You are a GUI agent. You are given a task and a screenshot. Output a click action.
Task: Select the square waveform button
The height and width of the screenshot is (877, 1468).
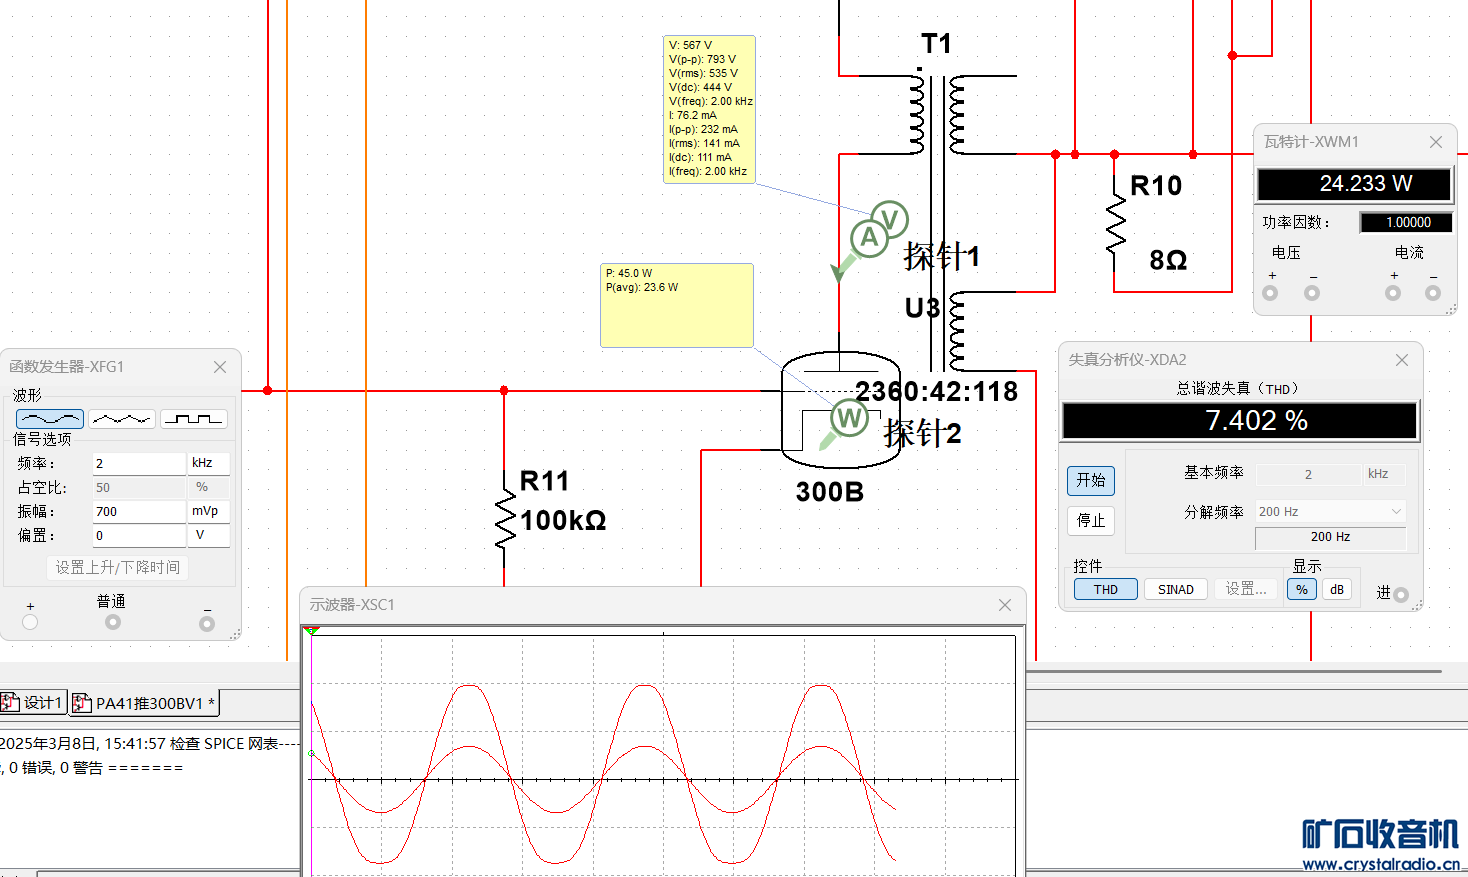(194, 419)
